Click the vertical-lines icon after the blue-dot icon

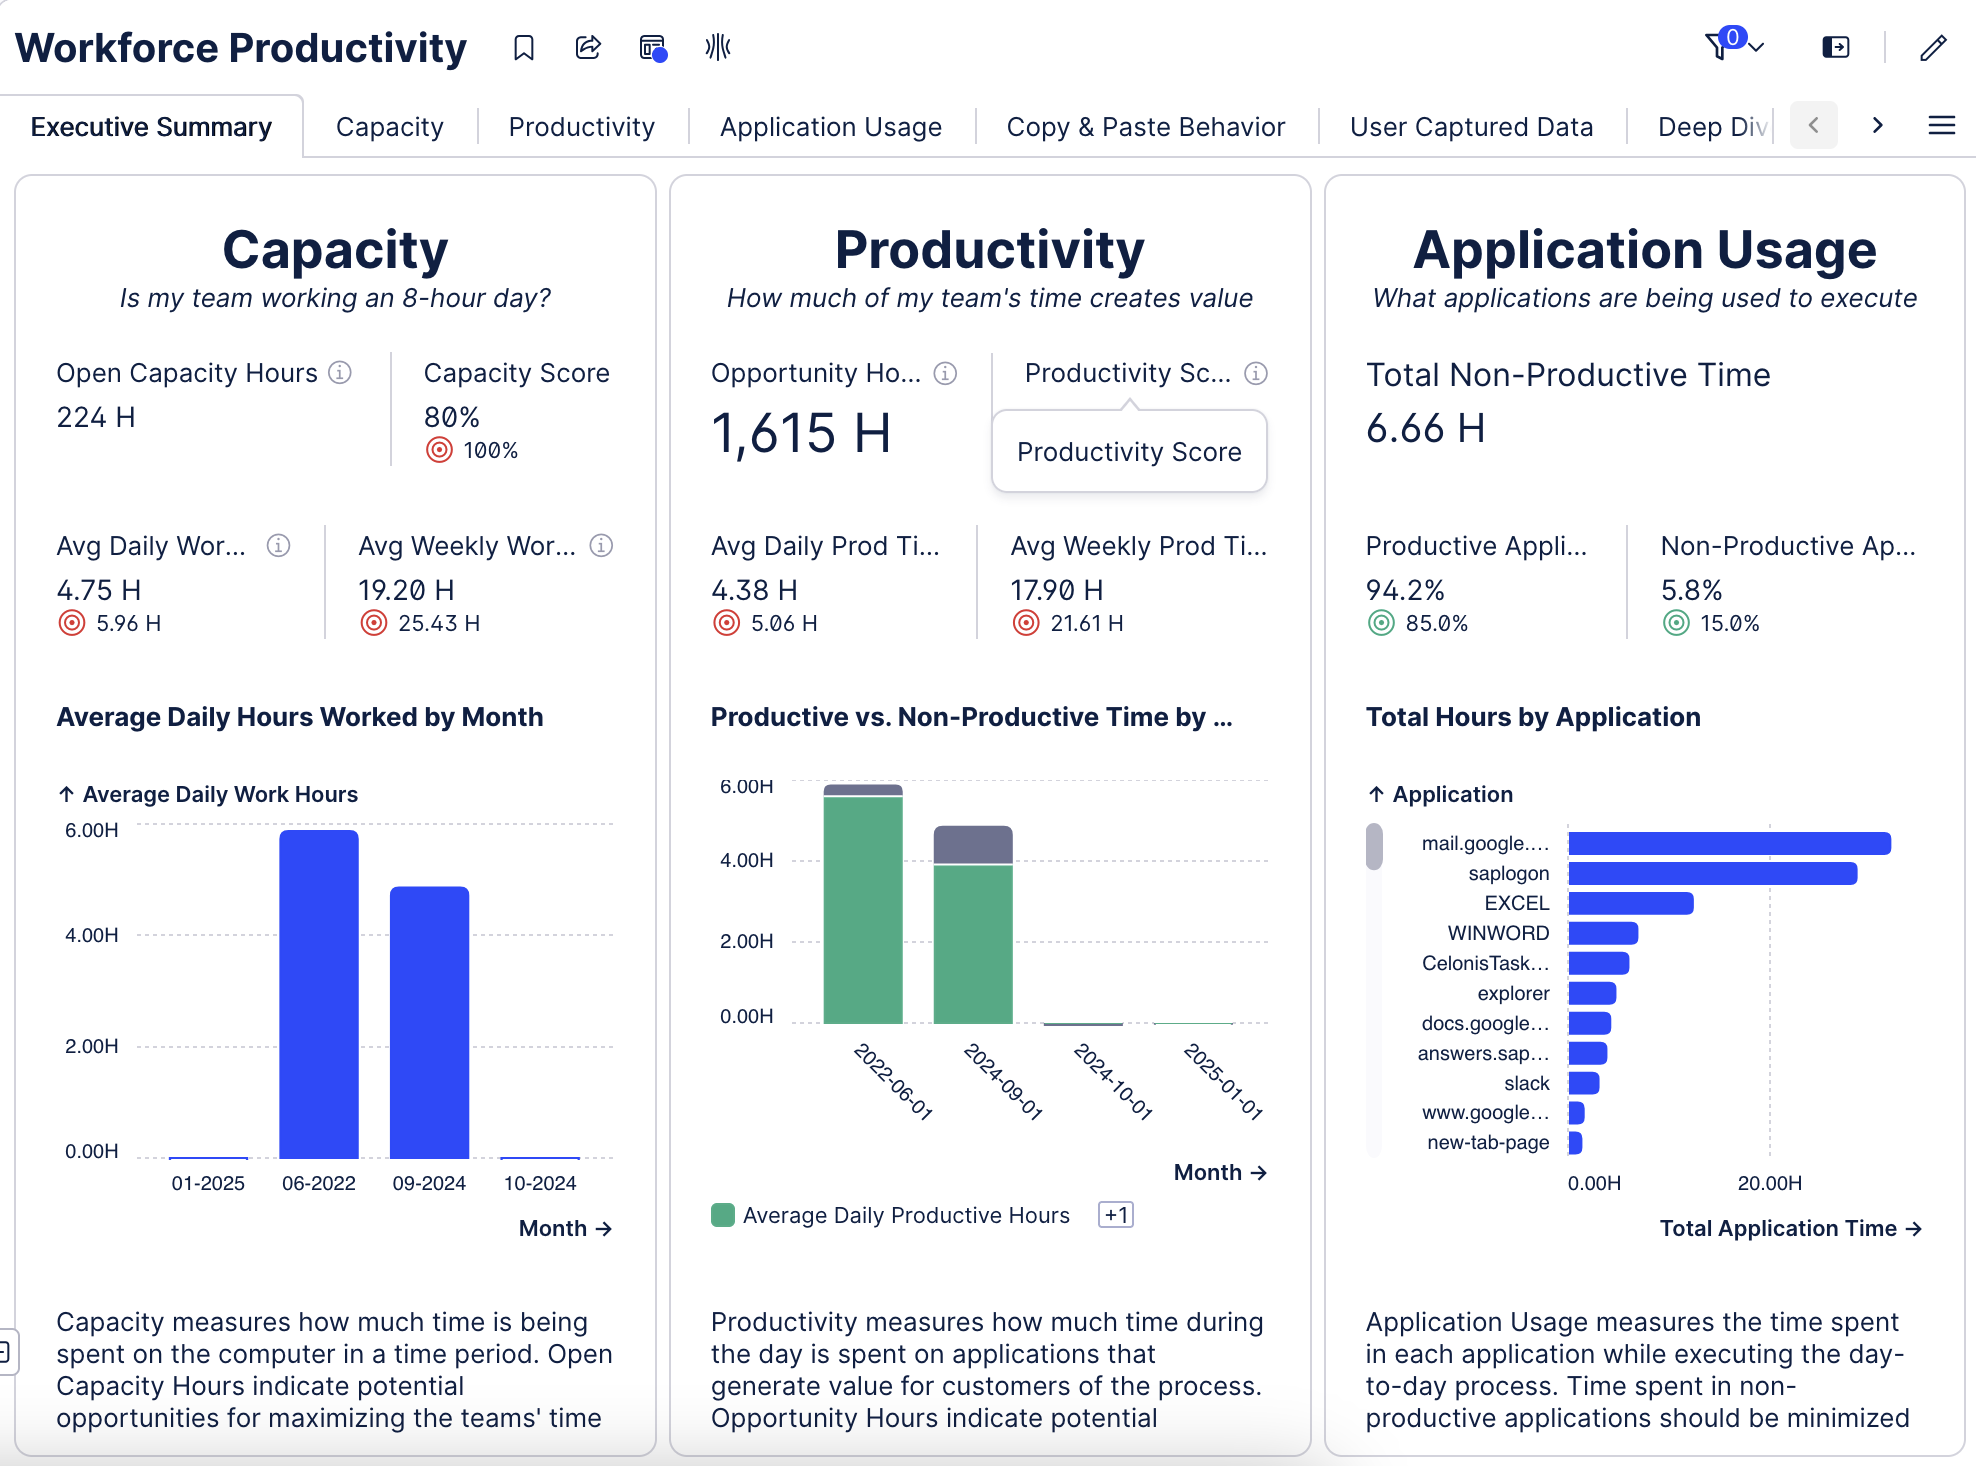click(718, 47)
